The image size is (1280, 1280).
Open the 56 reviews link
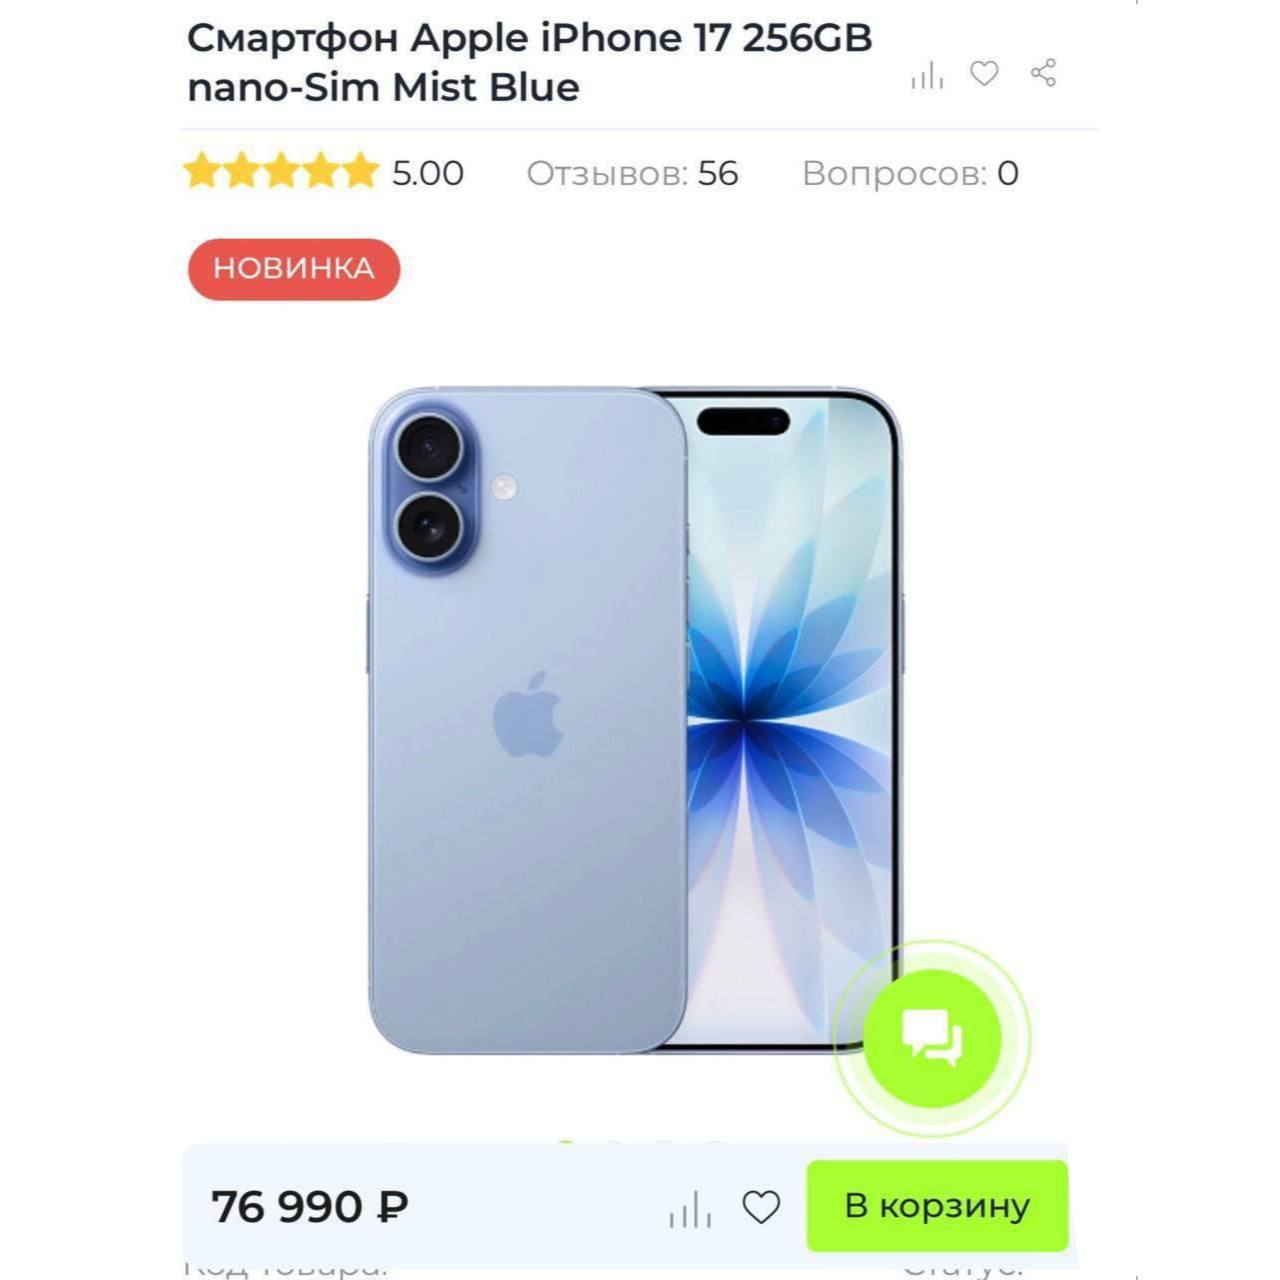tap(632, 173)
